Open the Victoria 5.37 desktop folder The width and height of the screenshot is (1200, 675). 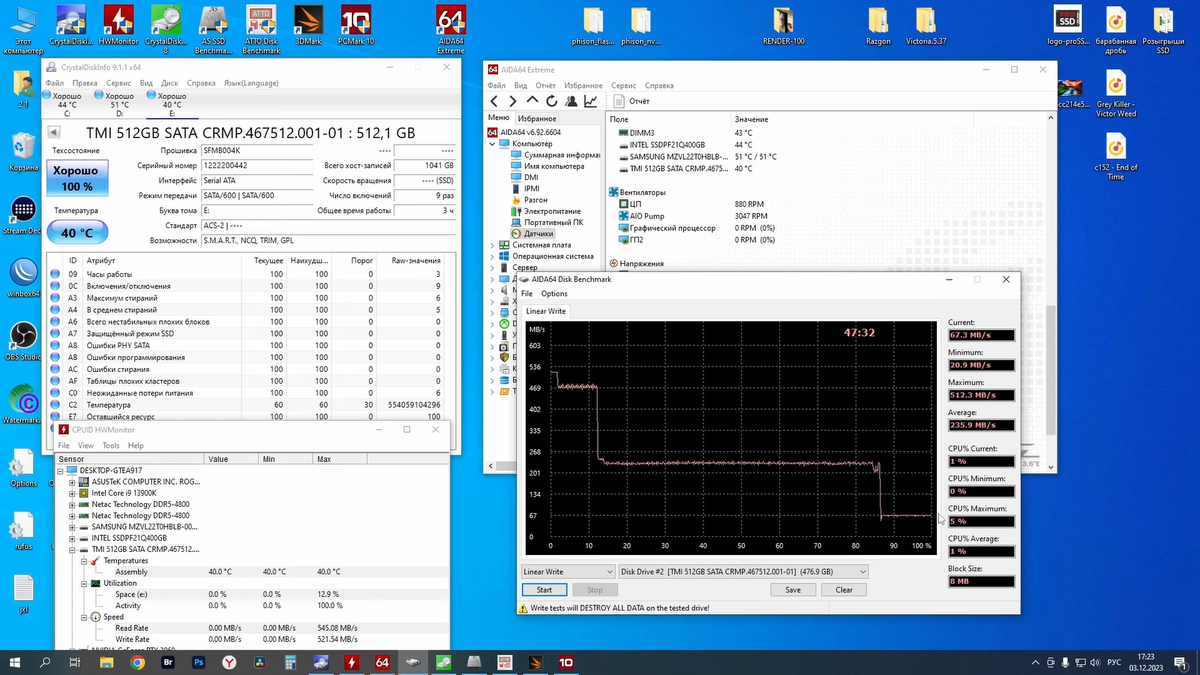(926, 26)
